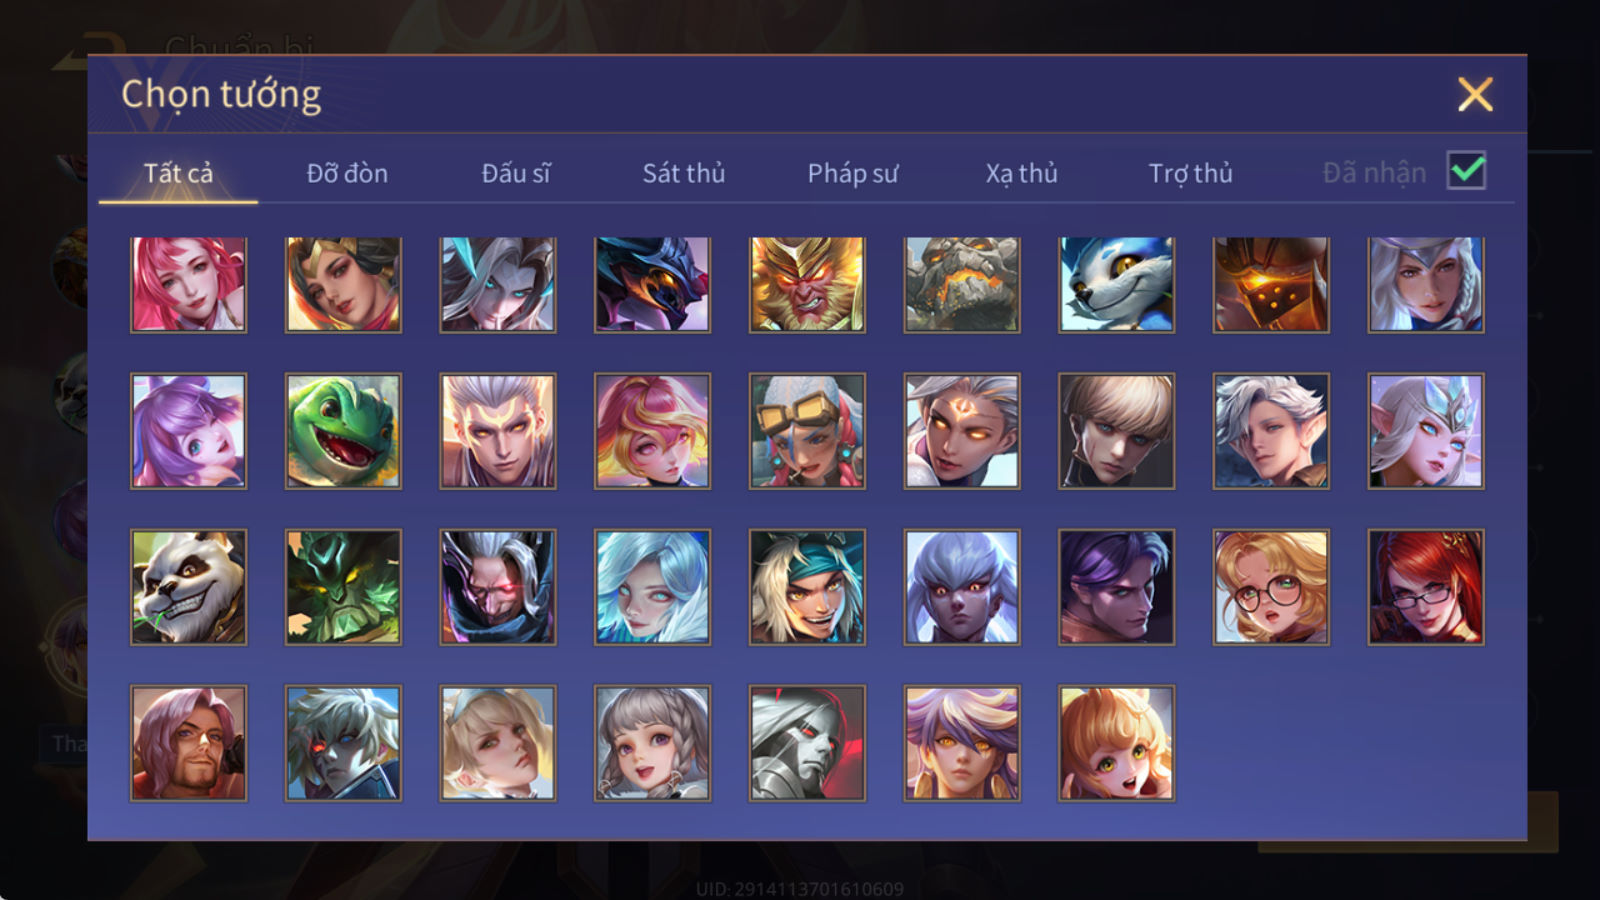This screenshot has height=900, width=1600.
Task: Select the blue raccoon hero portrait
Action: coord(1116,285)
